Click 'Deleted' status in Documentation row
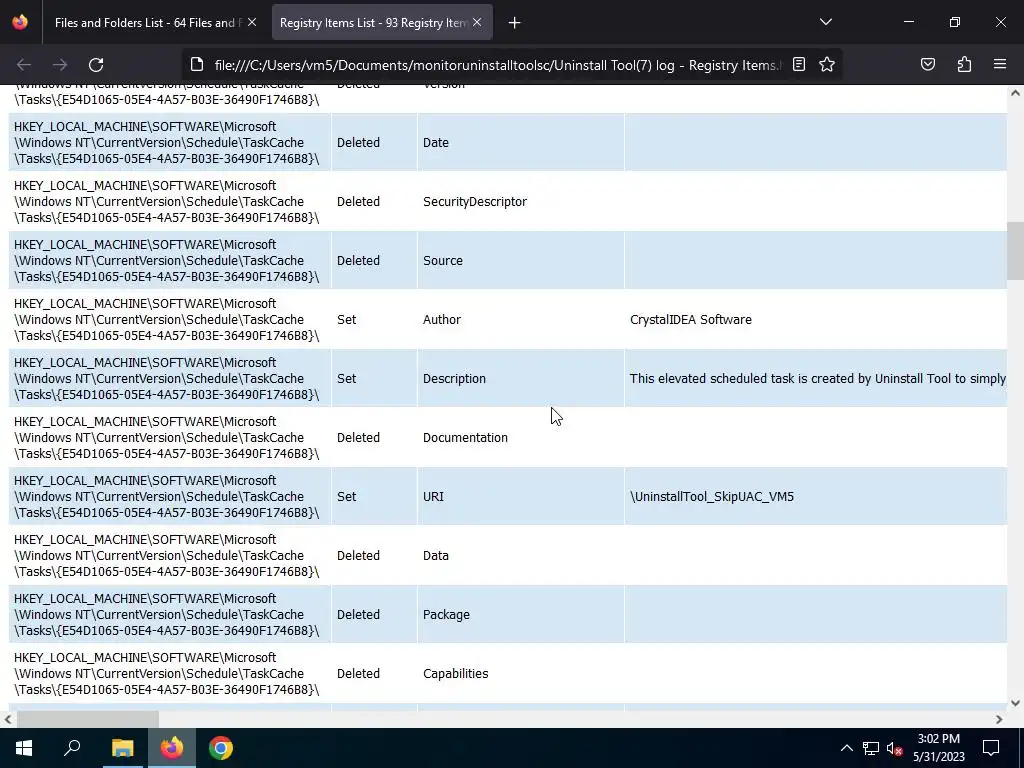This screenshot has height=768, width=1024. pyautogui.click(x=358, y=438)
